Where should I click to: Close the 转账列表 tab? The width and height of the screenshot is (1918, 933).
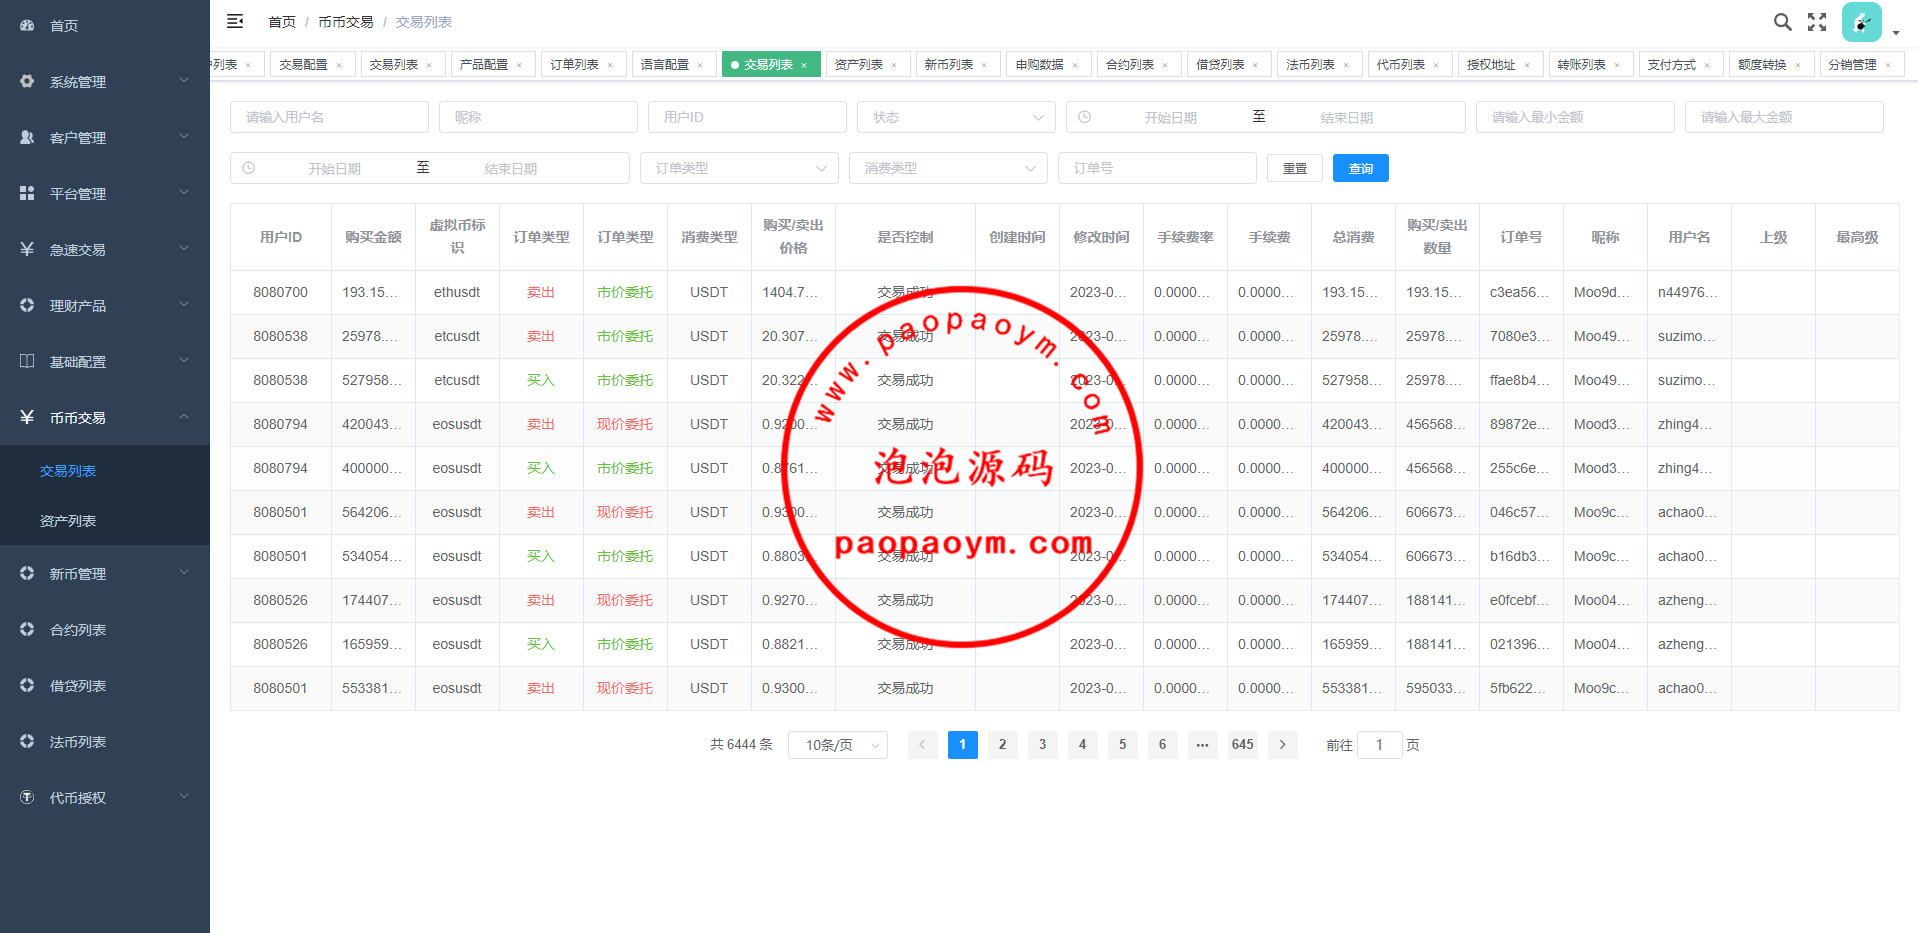tap(1617, 65)
